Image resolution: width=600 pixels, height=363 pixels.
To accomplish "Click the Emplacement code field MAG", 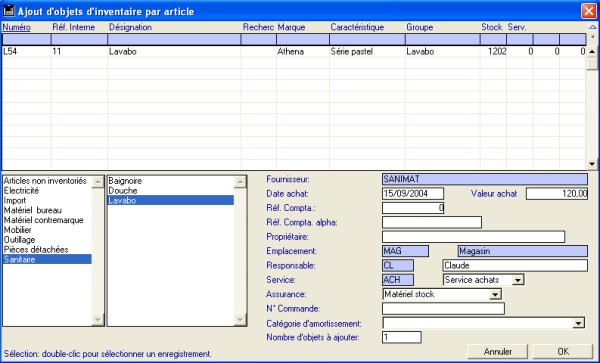I will pyautogui.click(x=405, y=251).
